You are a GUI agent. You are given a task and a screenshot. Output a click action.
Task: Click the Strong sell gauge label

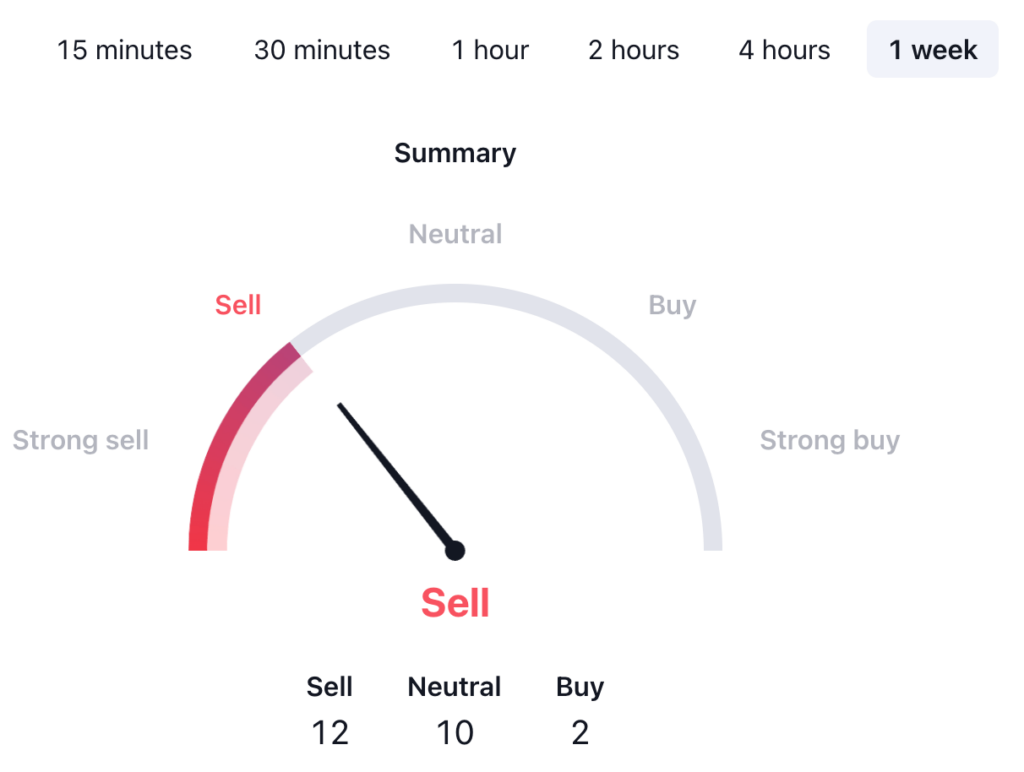pos(81,440)
